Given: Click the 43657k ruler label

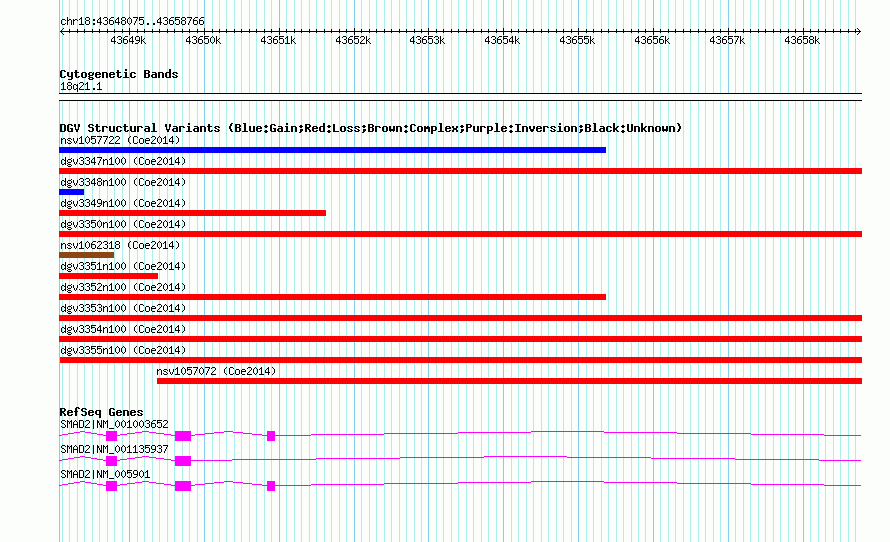Looking at the screenshot, I should tap(727, 40).
